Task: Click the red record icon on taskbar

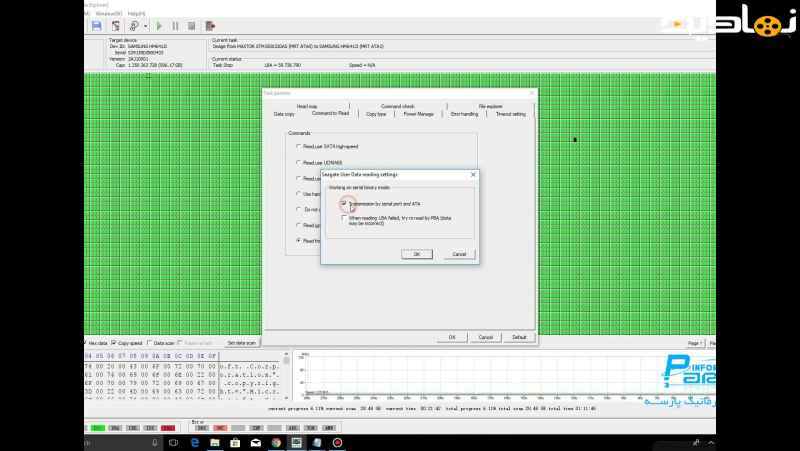Action: (337, 443)
